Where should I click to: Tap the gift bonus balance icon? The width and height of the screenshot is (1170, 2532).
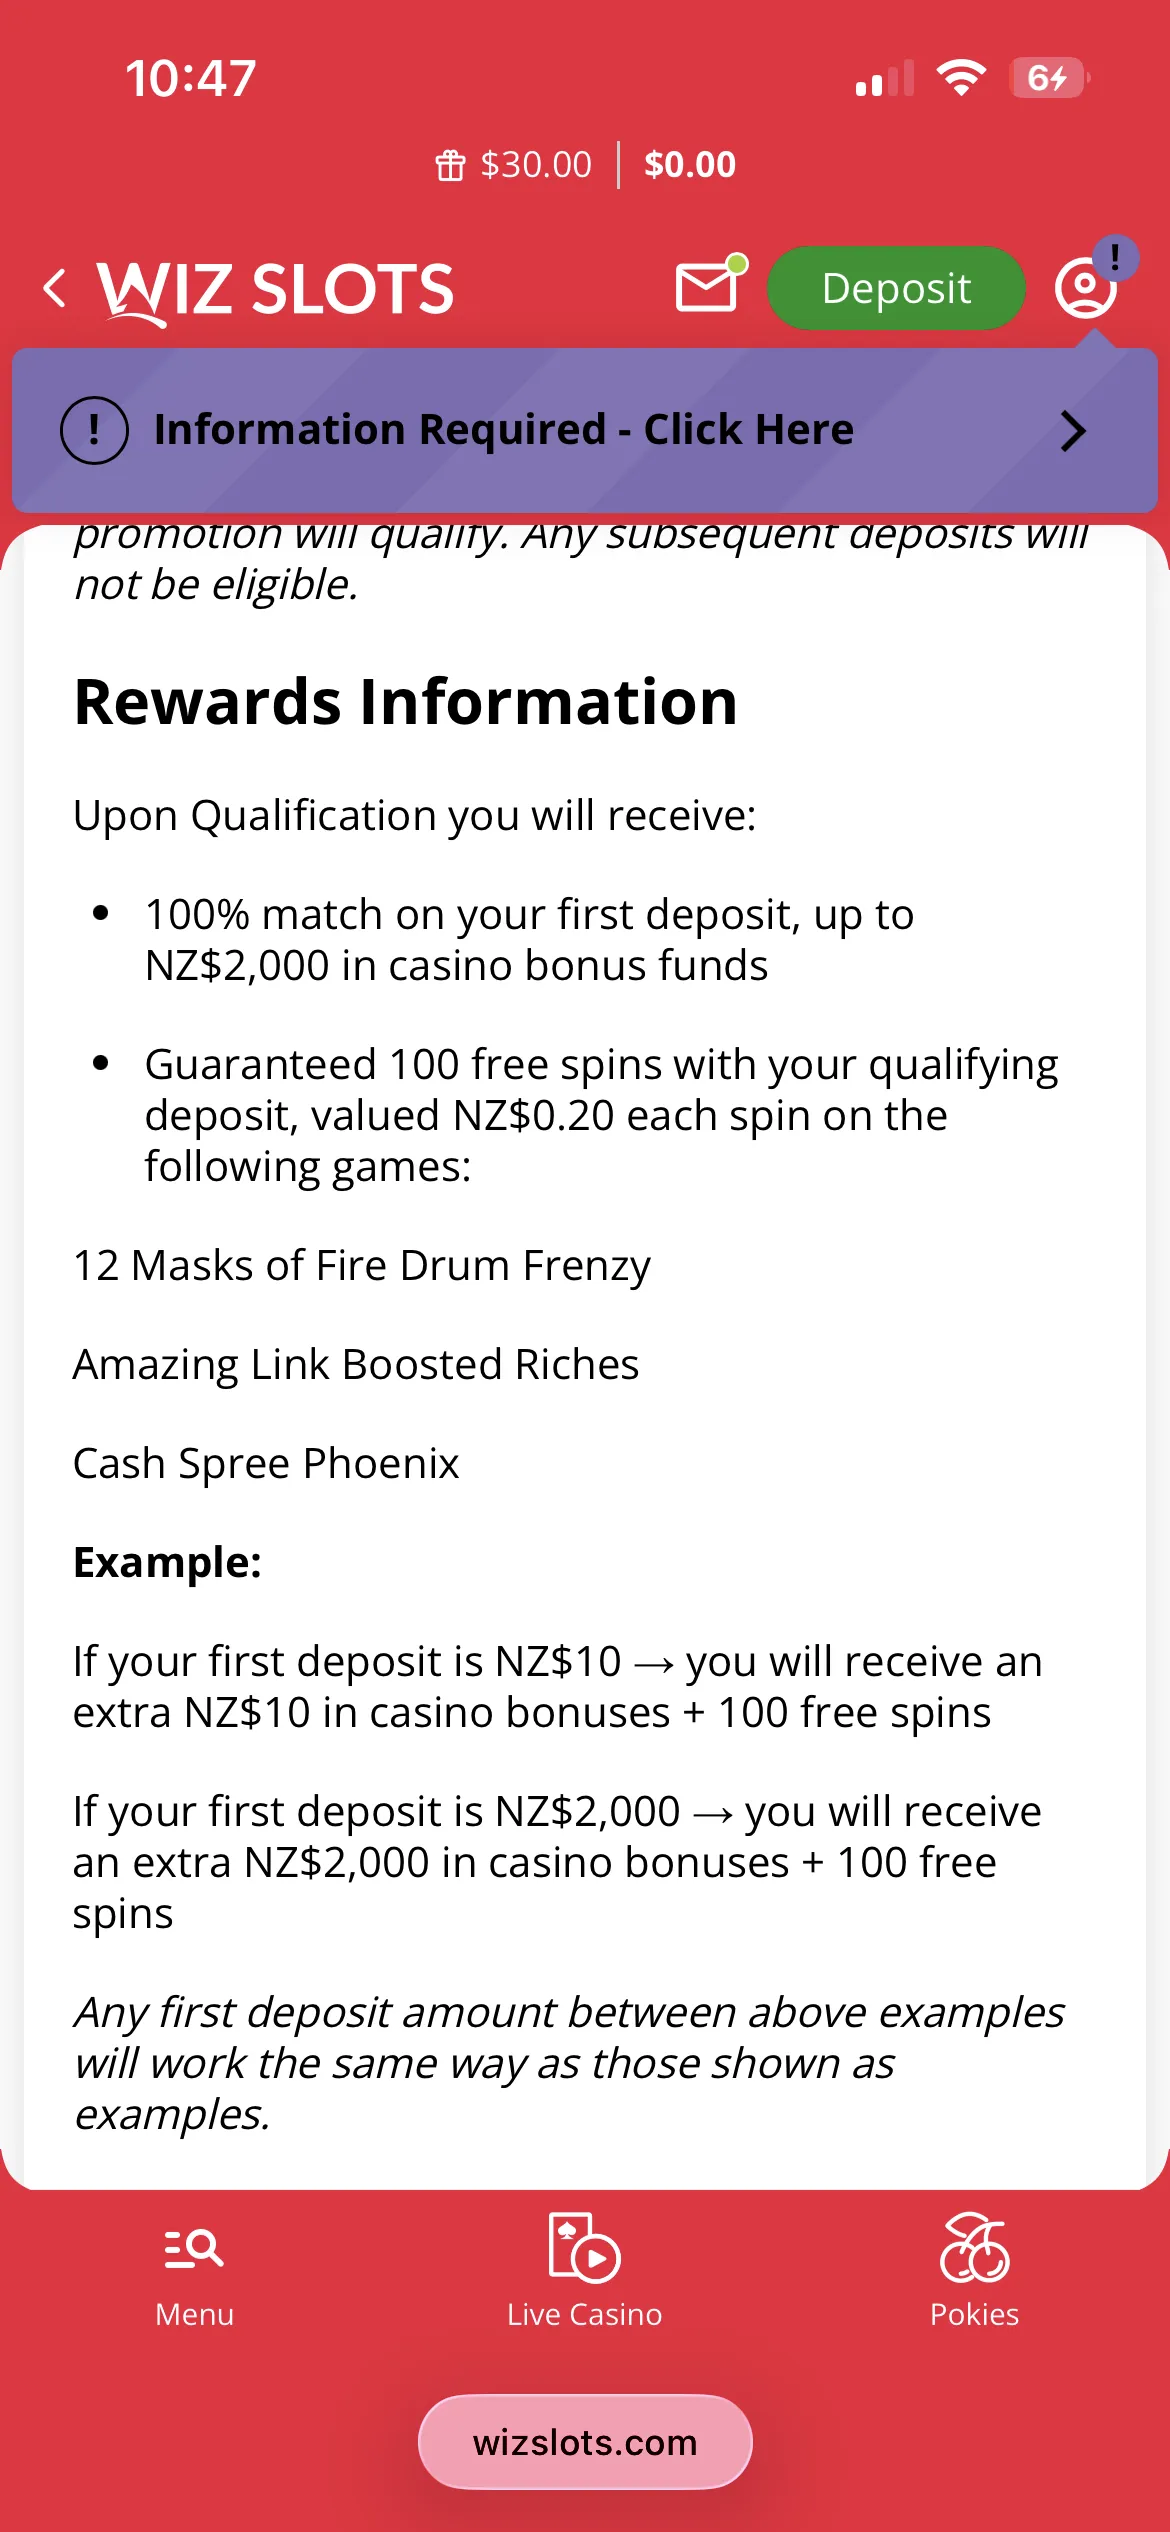(450, 165)
